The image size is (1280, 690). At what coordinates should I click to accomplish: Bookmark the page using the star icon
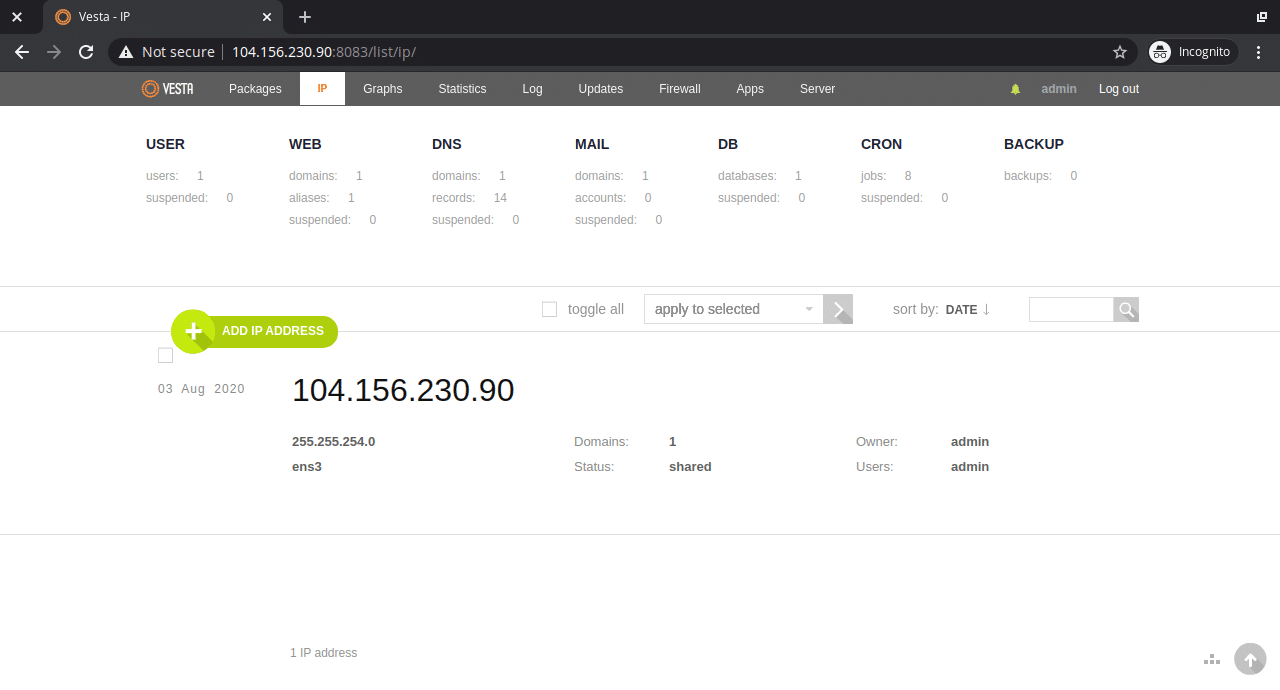pyautogui.click(x=1120, y=51)
